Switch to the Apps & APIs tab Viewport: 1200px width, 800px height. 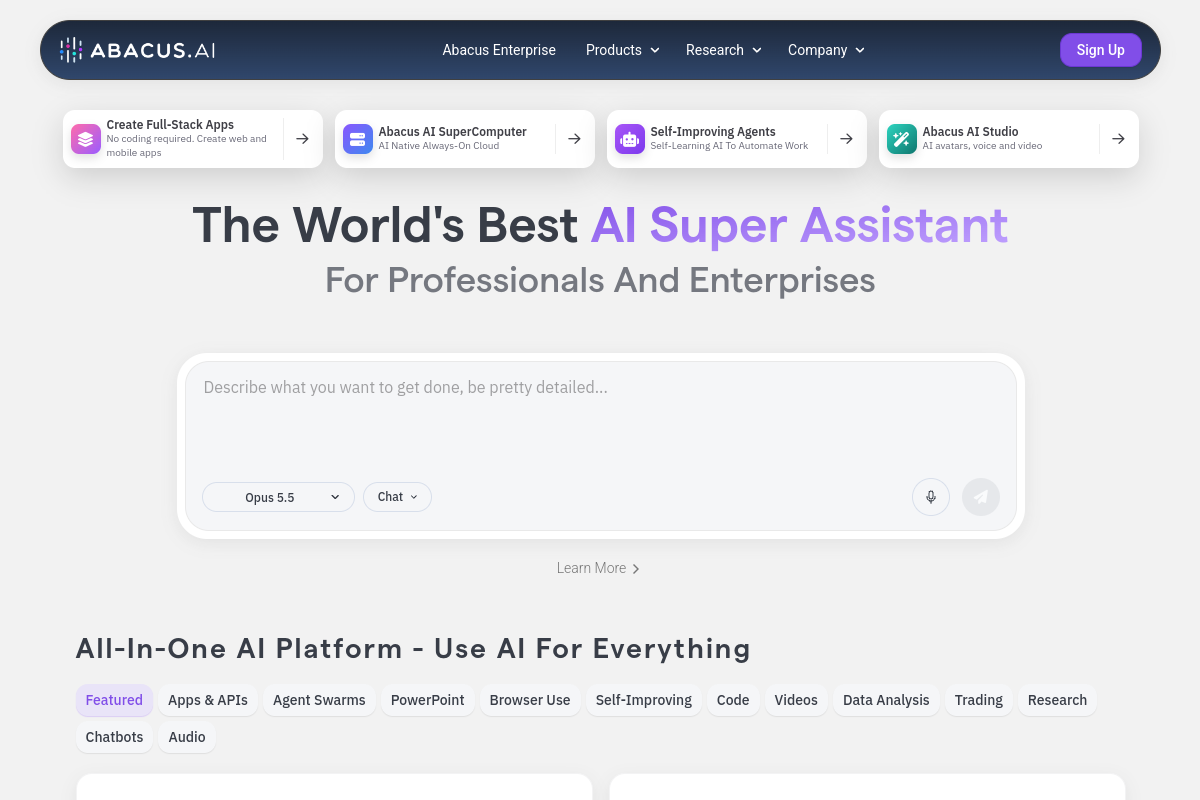click(208, 700)
